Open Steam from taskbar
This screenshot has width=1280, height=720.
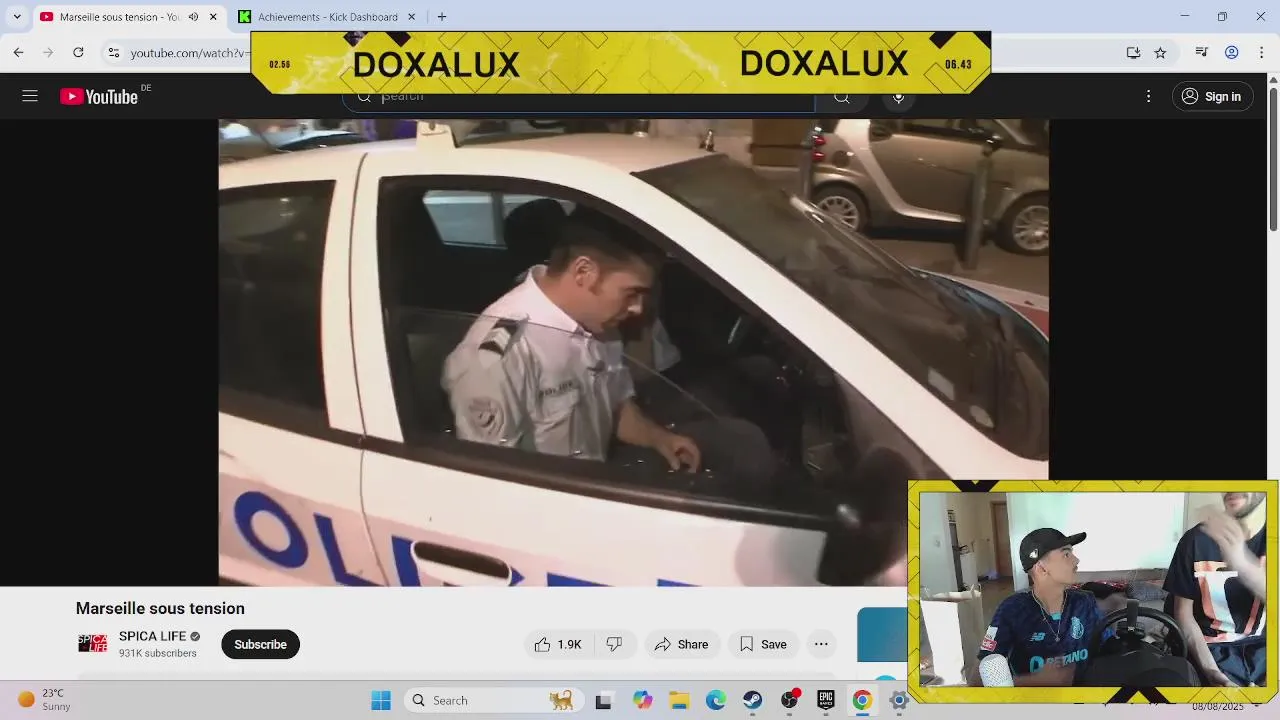(753, 701)
